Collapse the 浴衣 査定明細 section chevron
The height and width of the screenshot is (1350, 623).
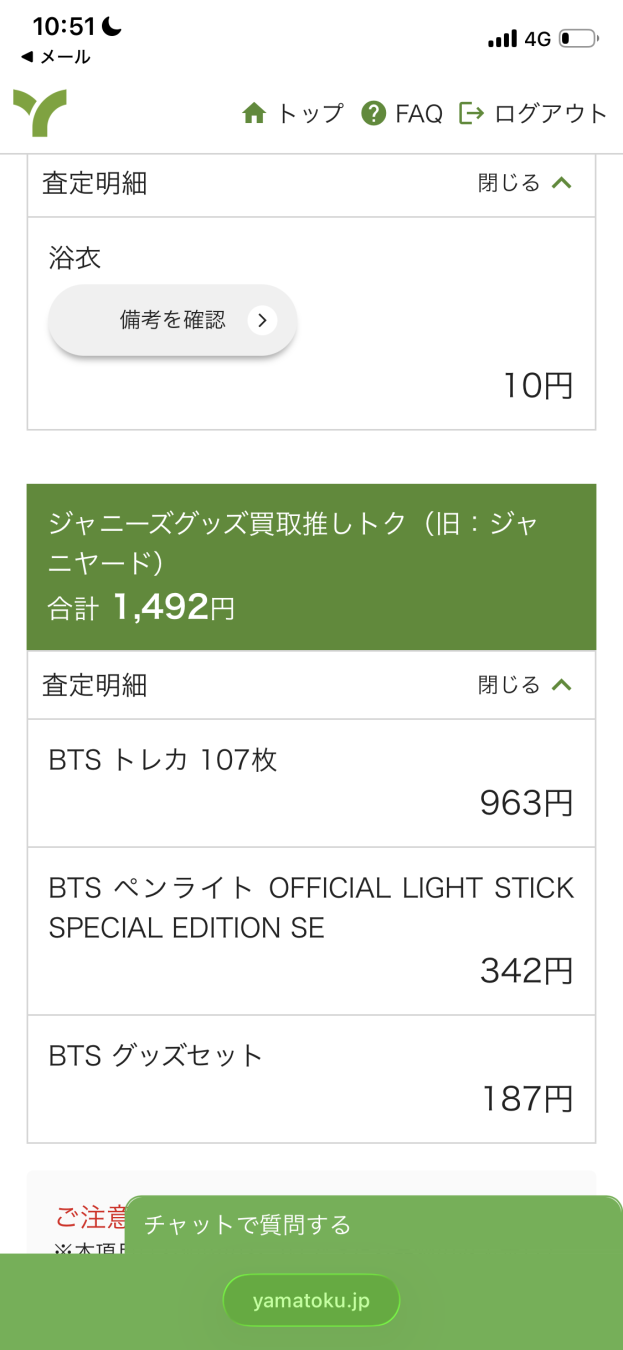pyautogui.click(x=562, y=183)
